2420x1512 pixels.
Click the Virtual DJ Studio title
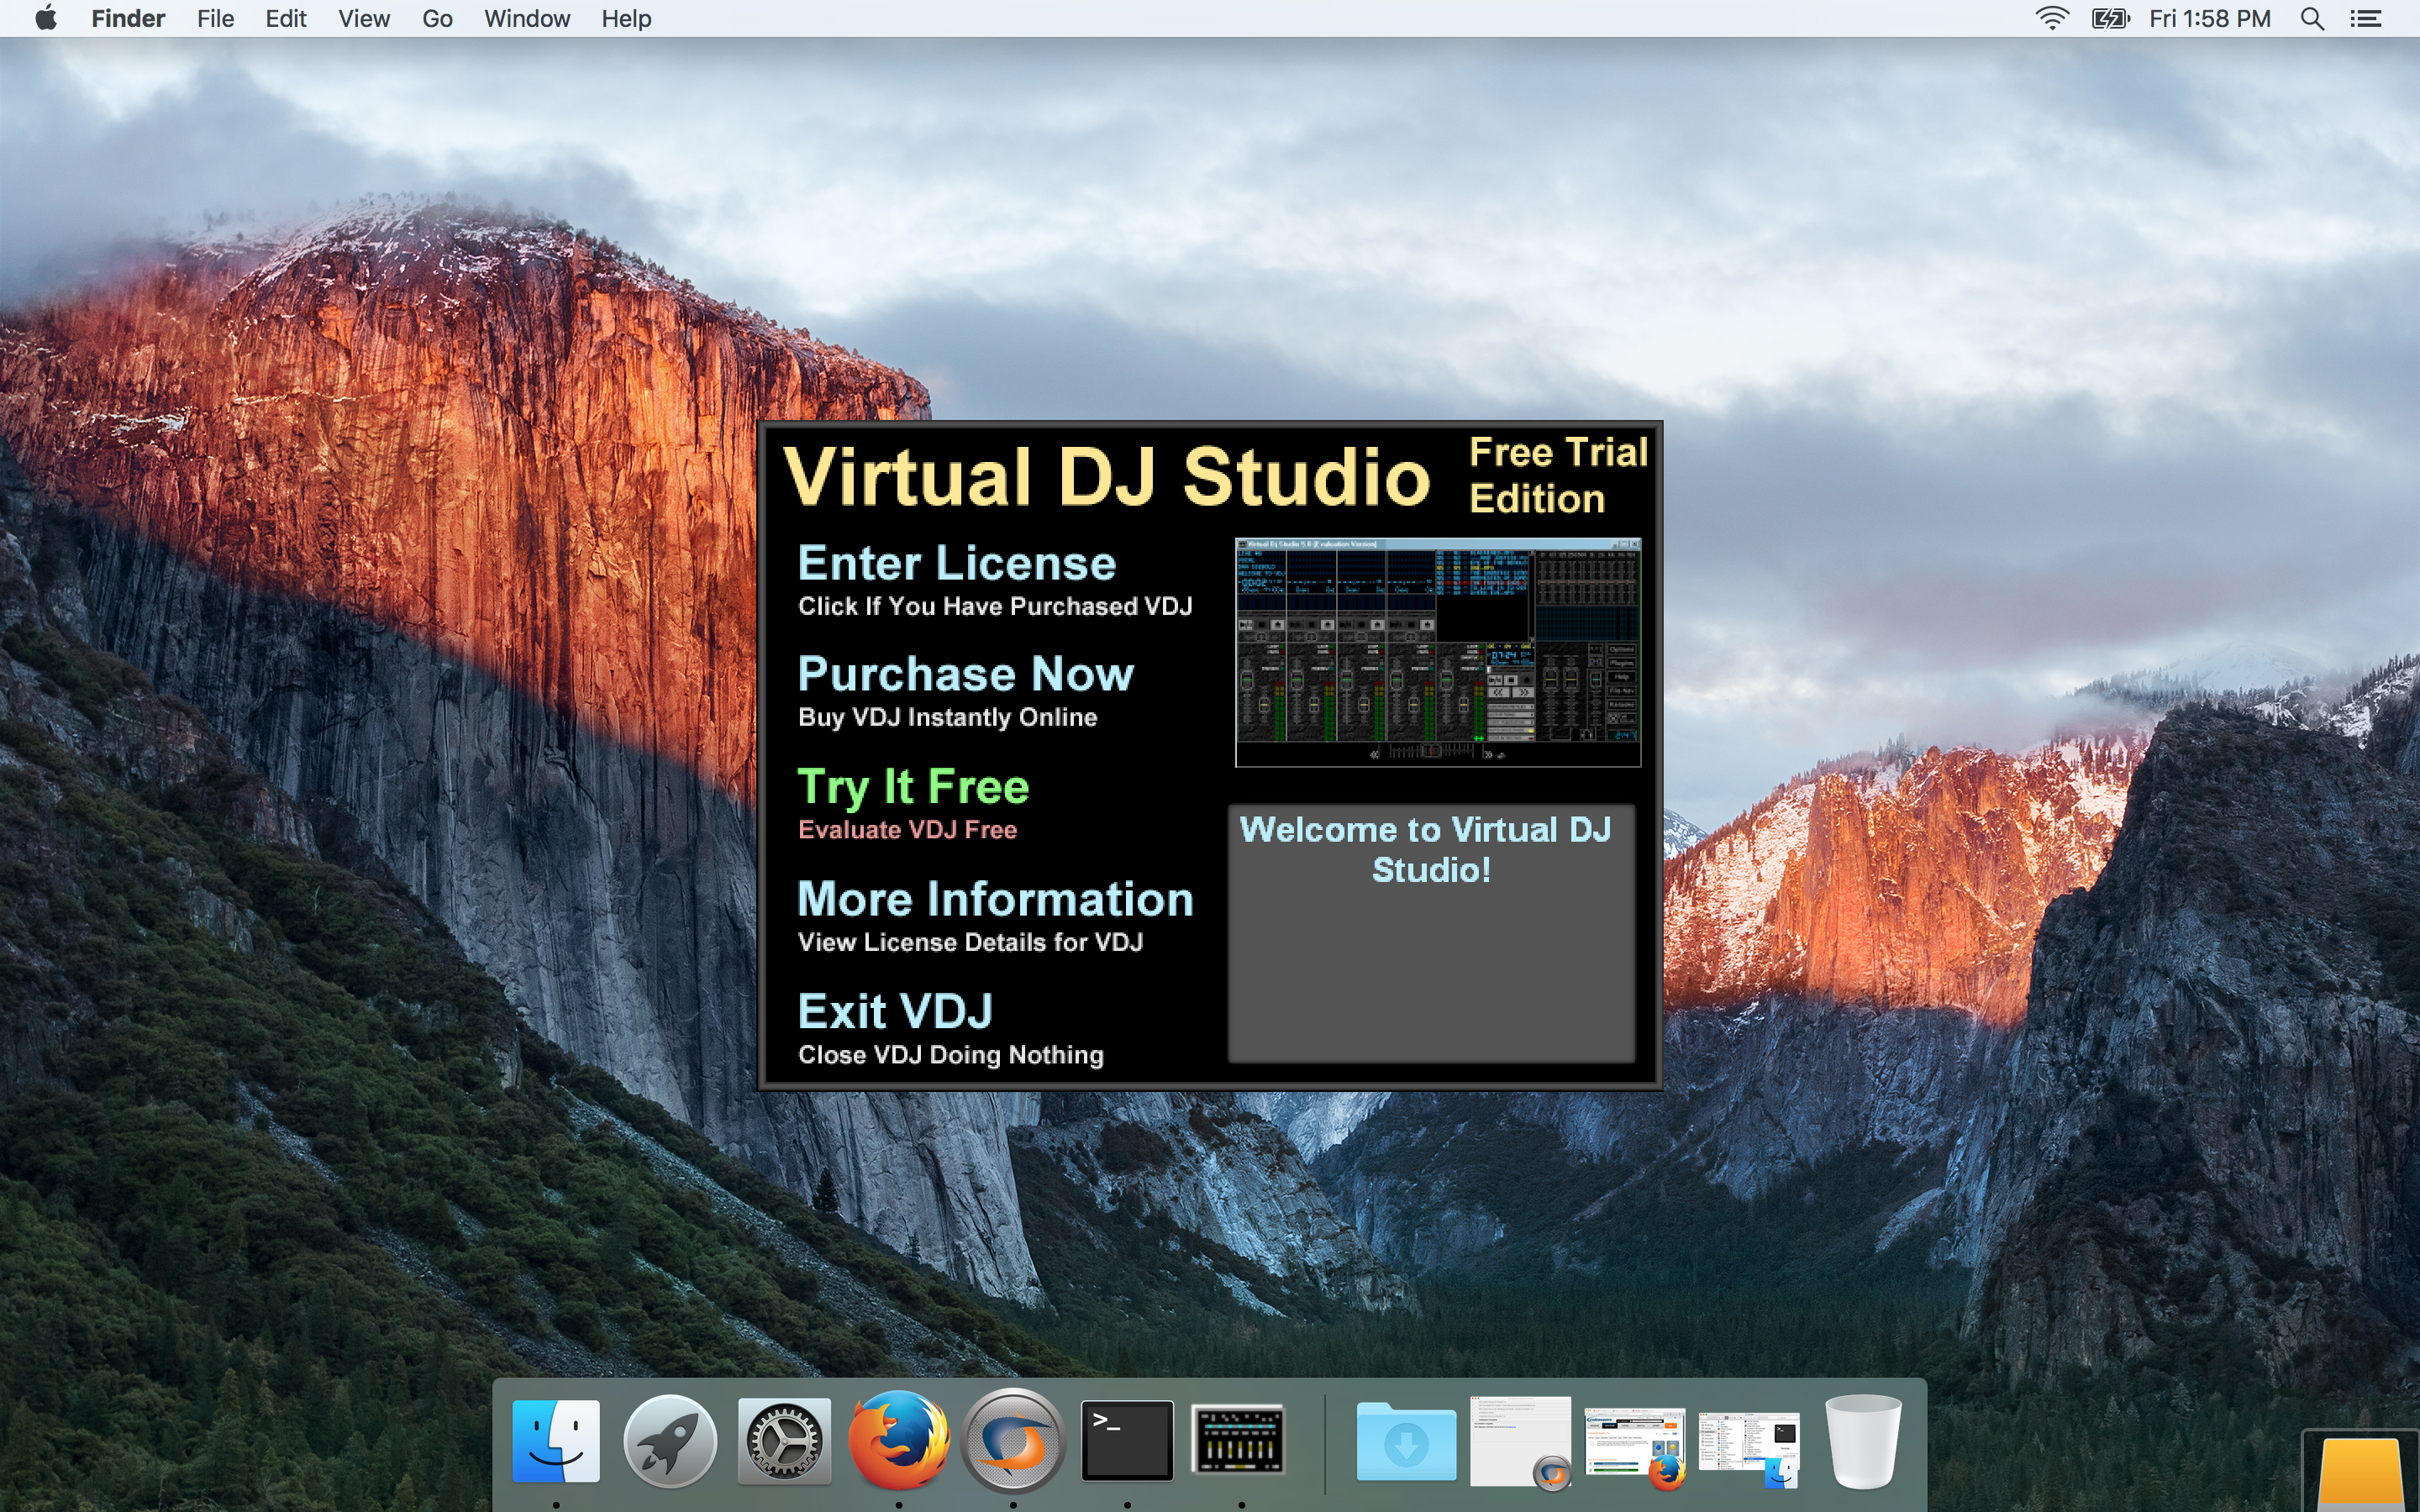[1106, 477]
